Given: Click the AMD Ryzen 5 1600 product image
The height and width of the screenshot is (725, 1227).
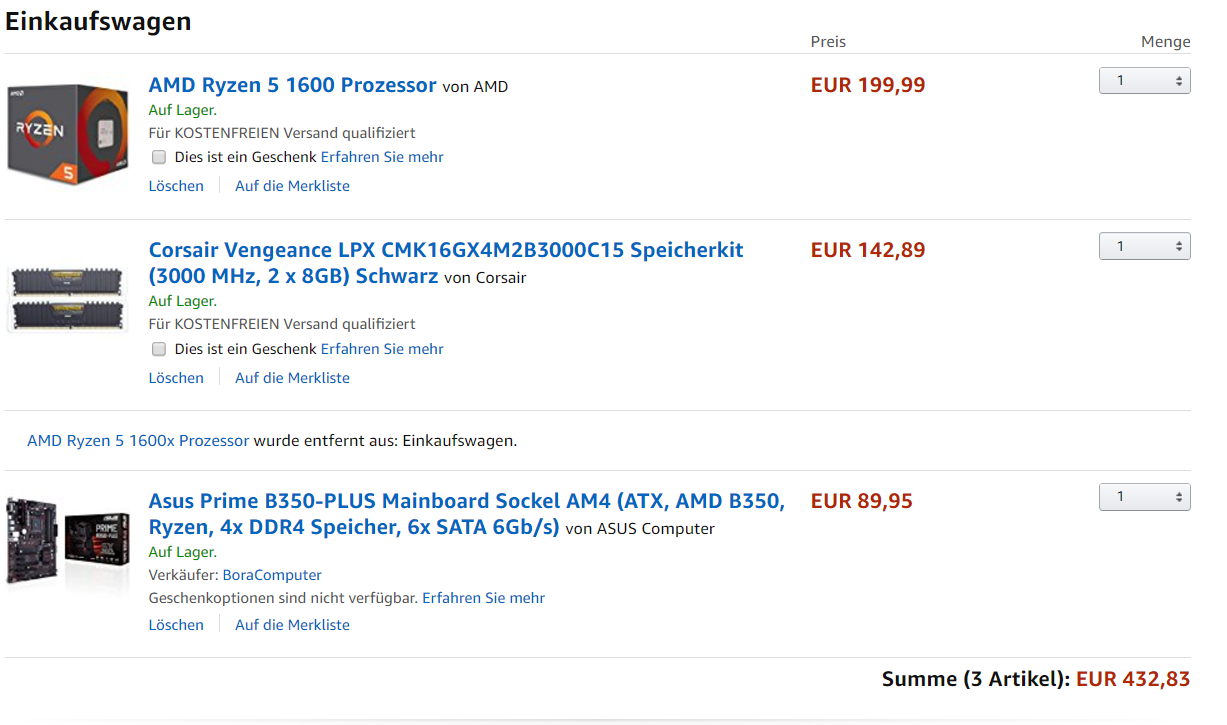Looking at the screenshot, I should pyautogui.click(x=68, y=130).
